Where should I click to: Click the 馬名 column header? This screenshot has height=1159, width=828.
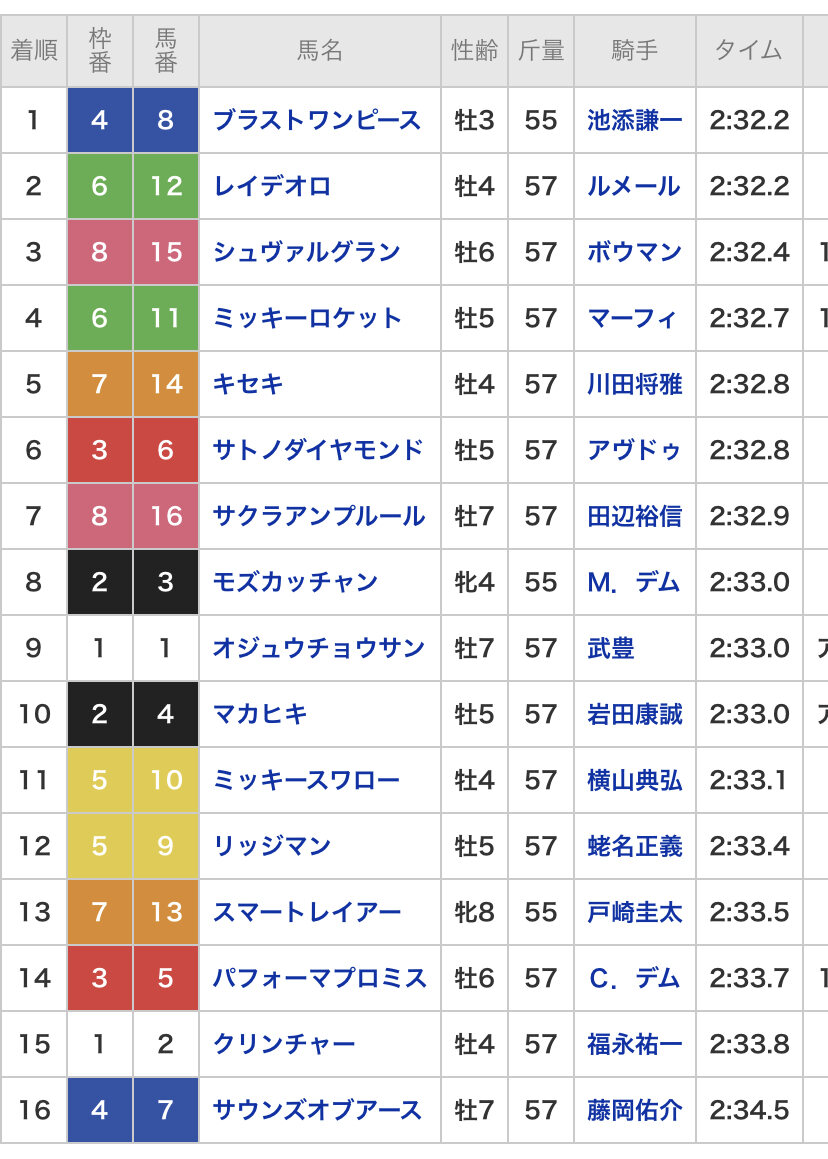click(x=320, y=51)
